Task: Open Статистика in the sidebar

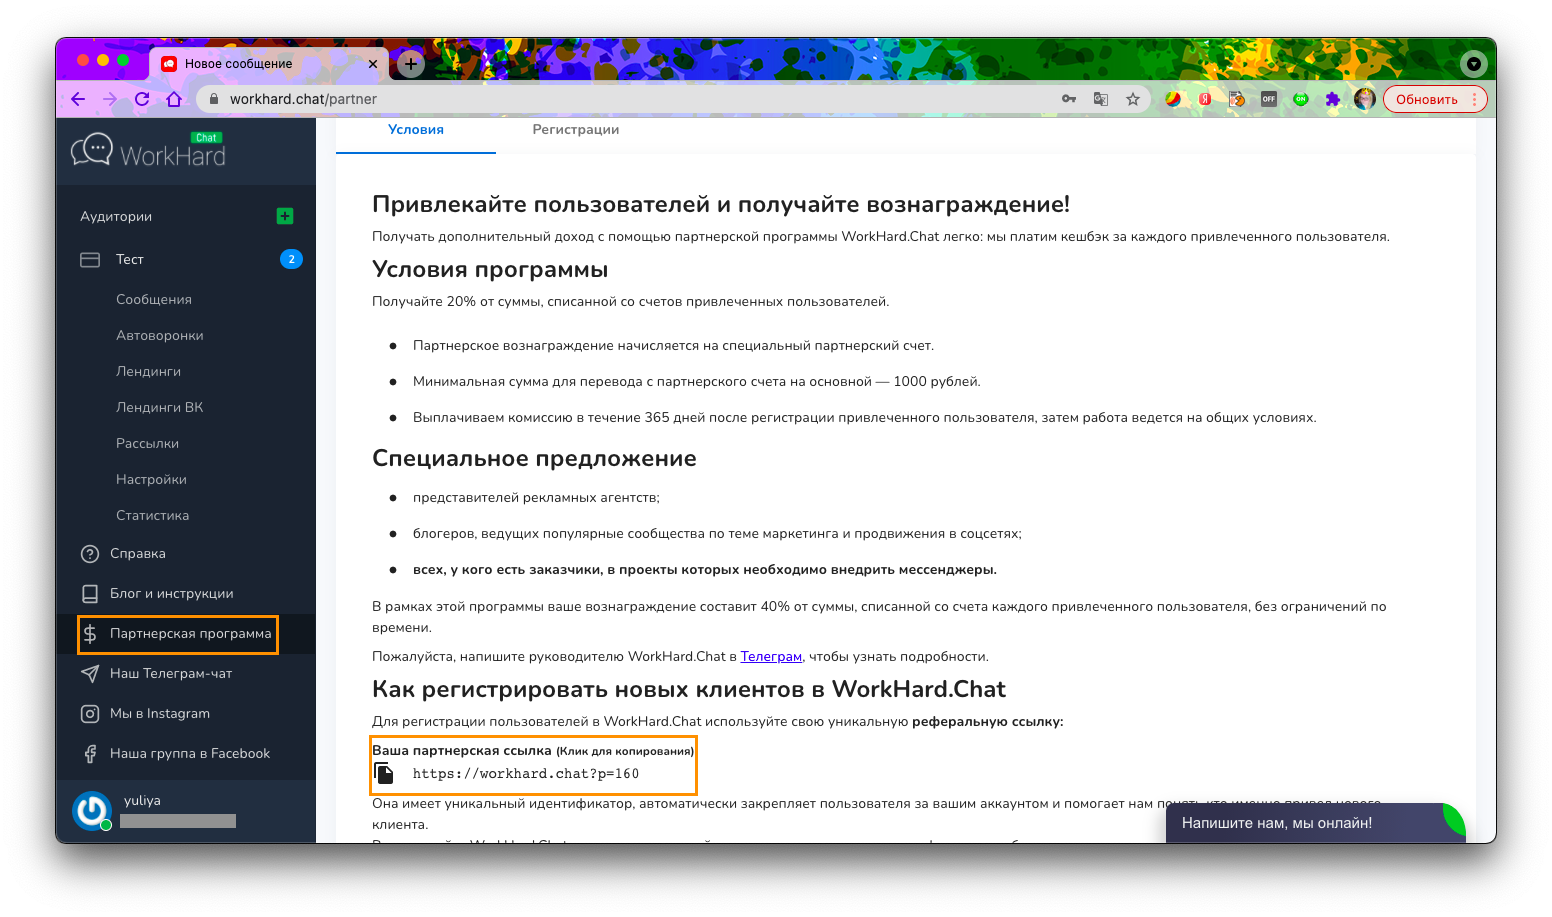Action: (x=152, y=515)
